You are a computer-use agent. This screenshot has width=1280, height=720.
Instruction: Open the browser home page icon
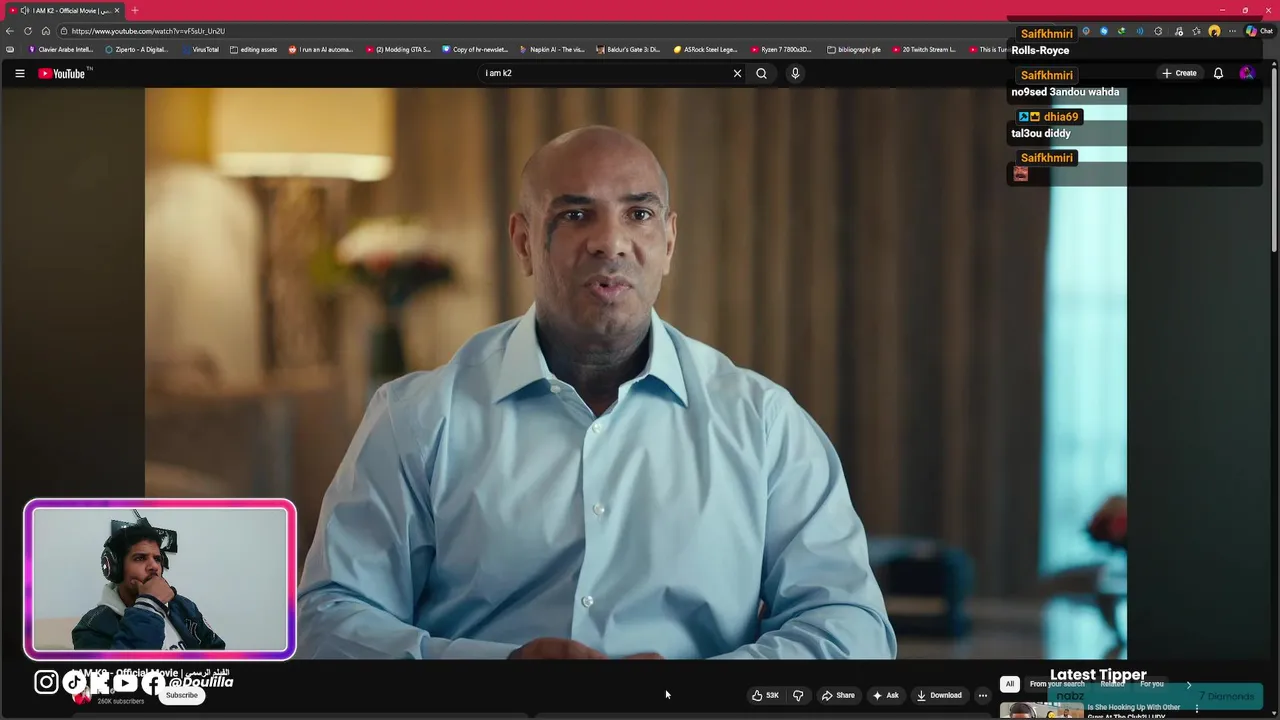(x=45, y=31)
